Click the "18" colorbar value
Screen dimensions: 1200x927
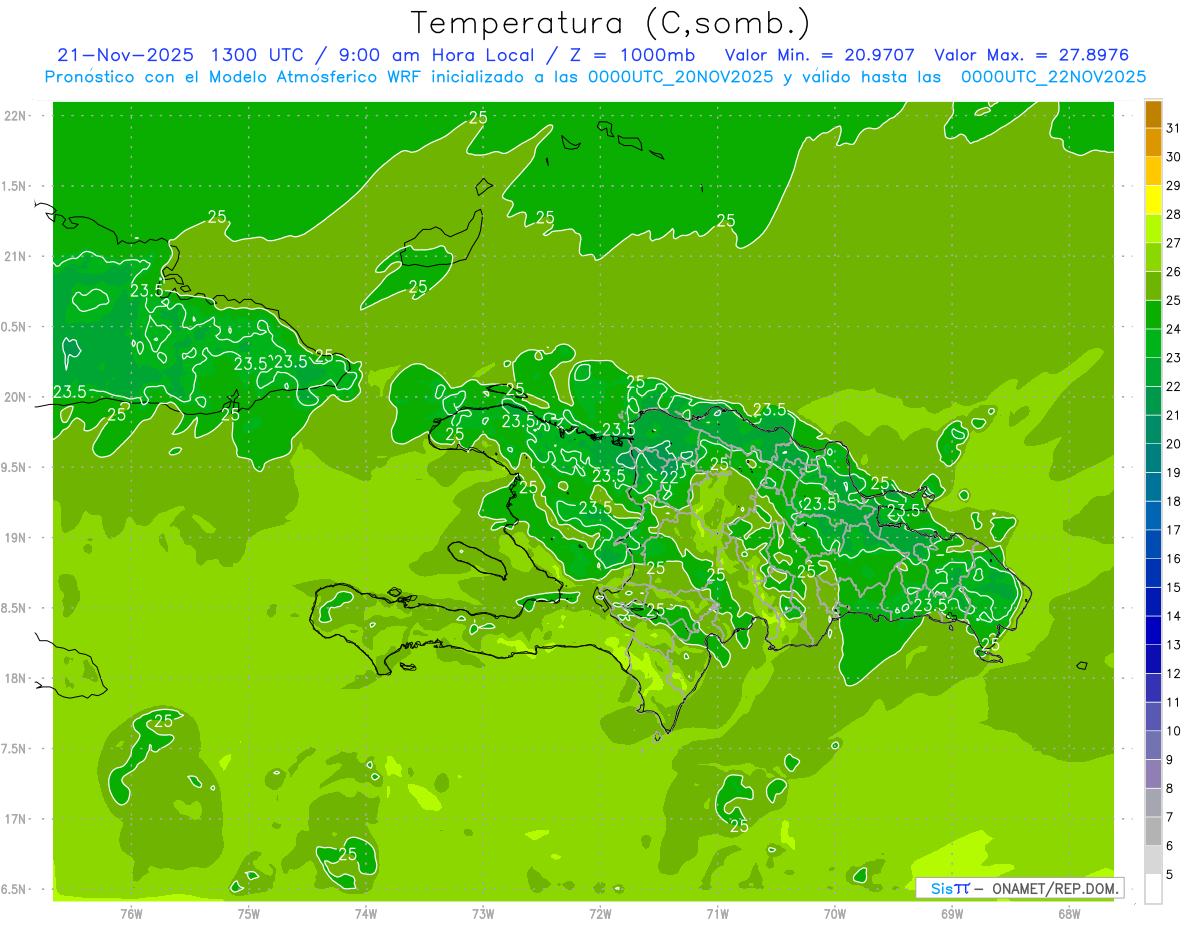(1174, 502)
